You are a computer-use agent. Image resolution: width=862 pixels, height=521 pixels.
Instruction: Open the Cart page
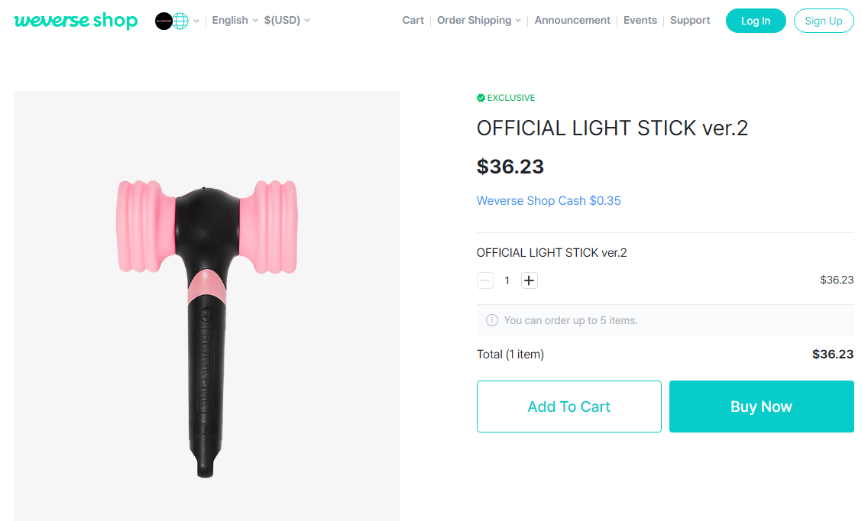click(x=413, y=20)
